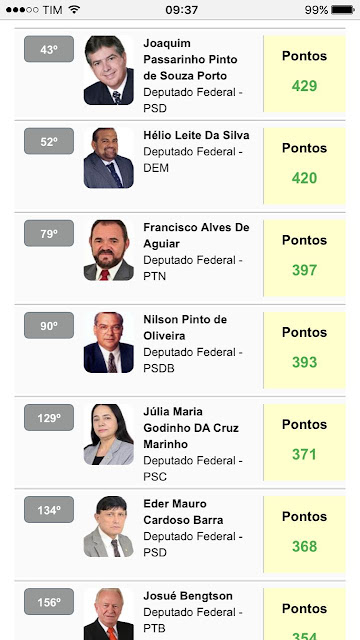The width and height of the screenshot is (360, 640).
Task: Open the Eder Mauro Cardoso Barra name
Action: (183, 512)
